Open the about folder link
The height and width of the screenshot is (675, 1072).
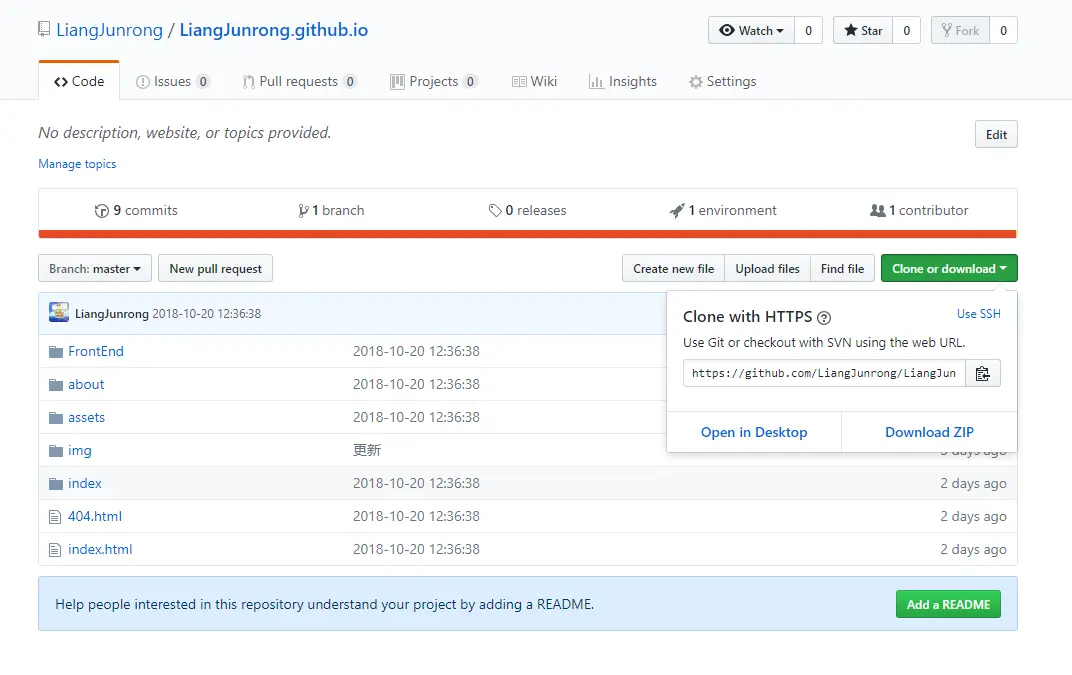coord(86,384)
